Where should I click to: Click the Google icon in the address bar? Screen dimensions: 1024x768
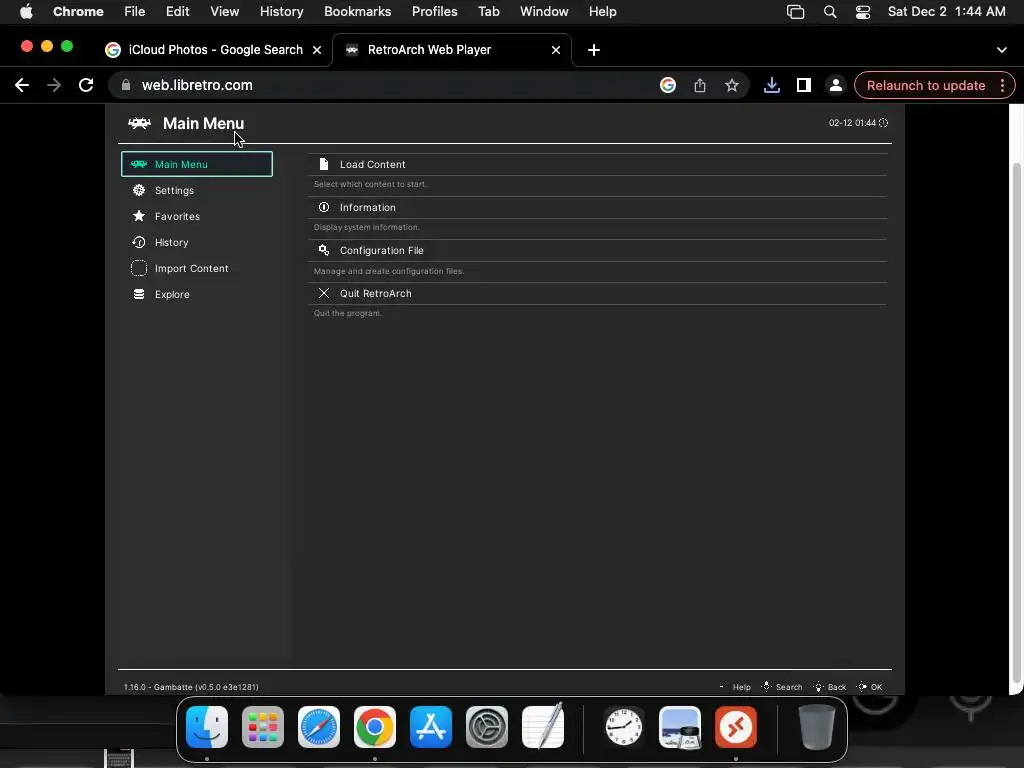tap(667, 85)
